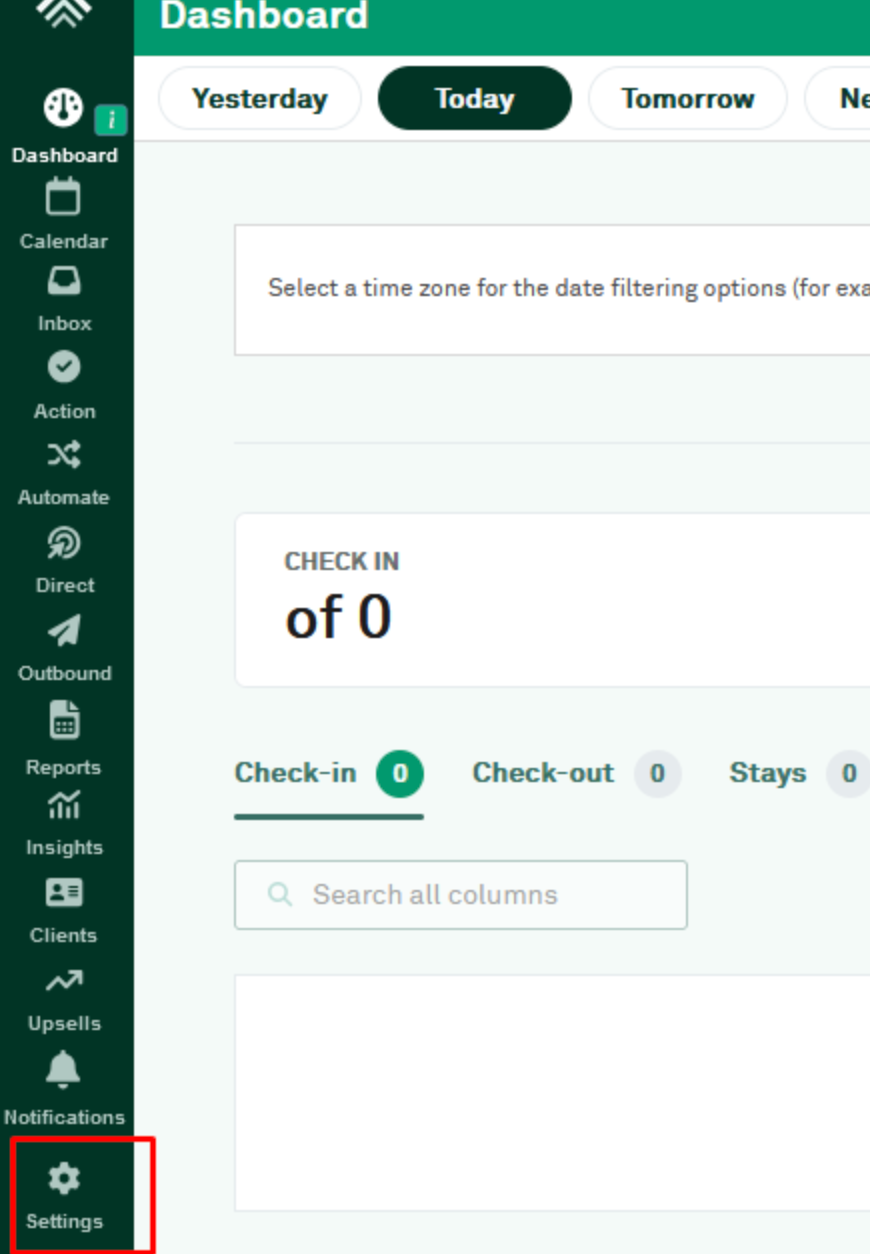Screen dimensions: 870x1254
Task: Open the Inbox tray icon
Action: click(64, 282)
